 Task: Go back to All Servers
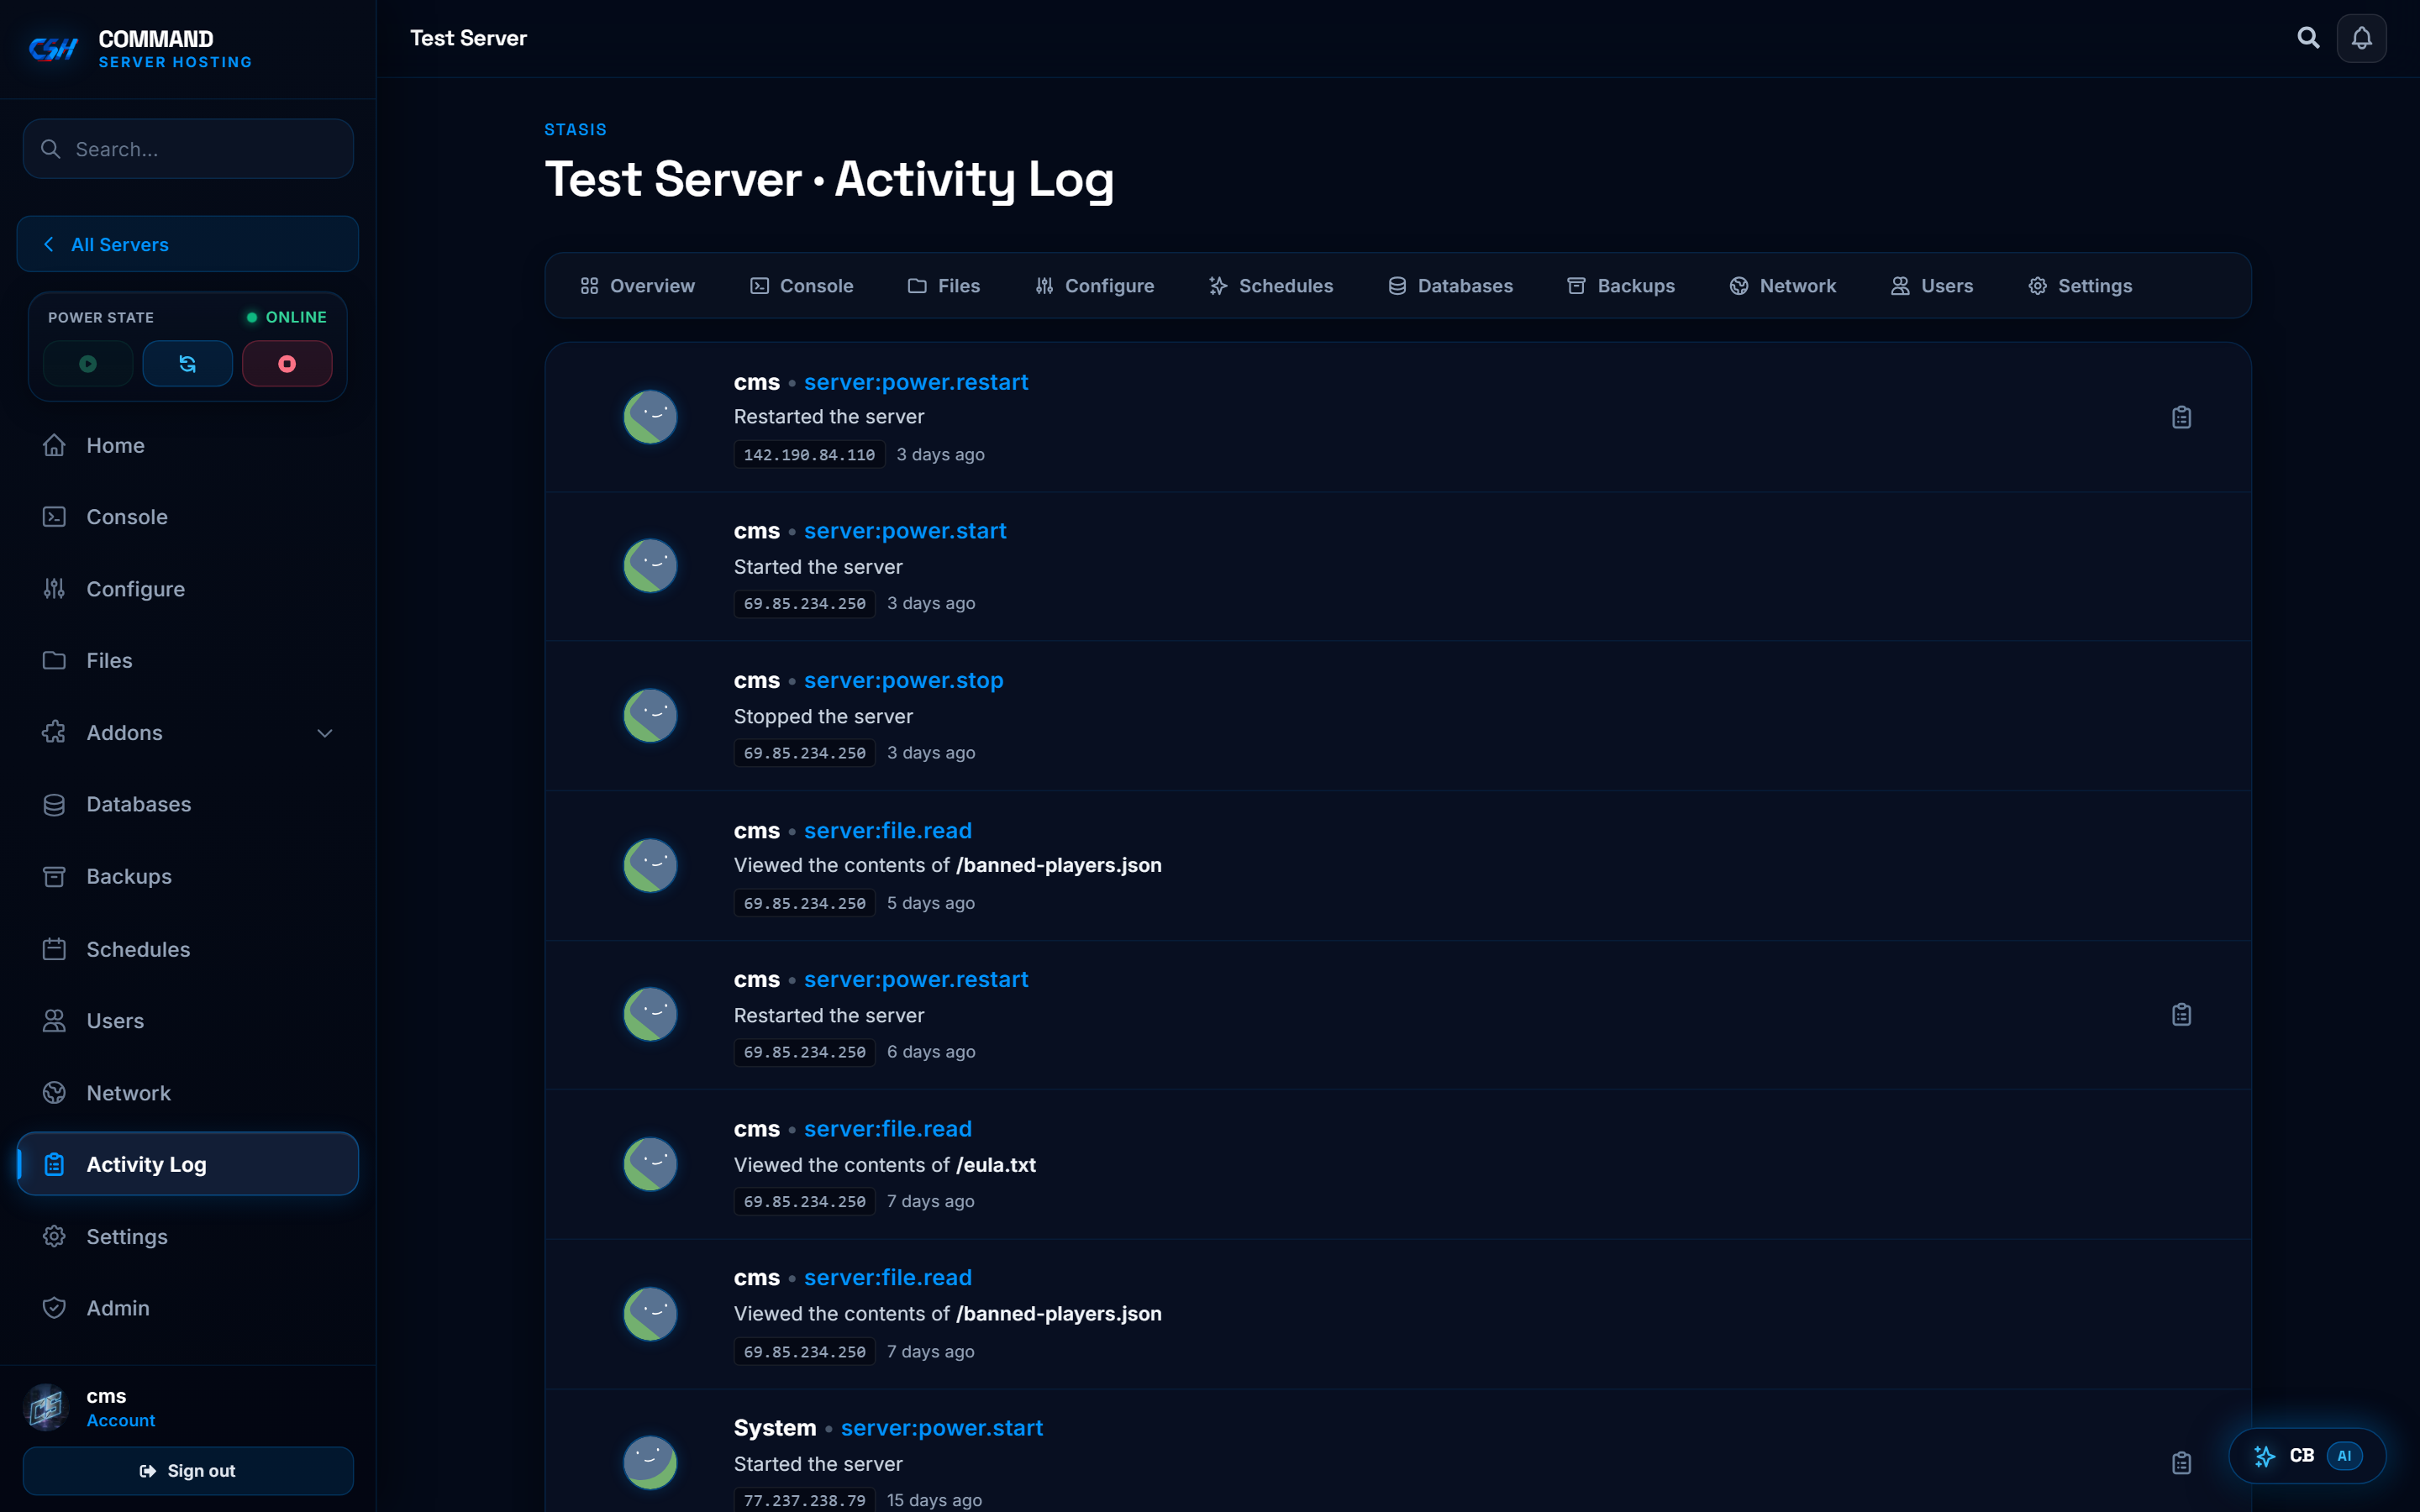(188, 244)
